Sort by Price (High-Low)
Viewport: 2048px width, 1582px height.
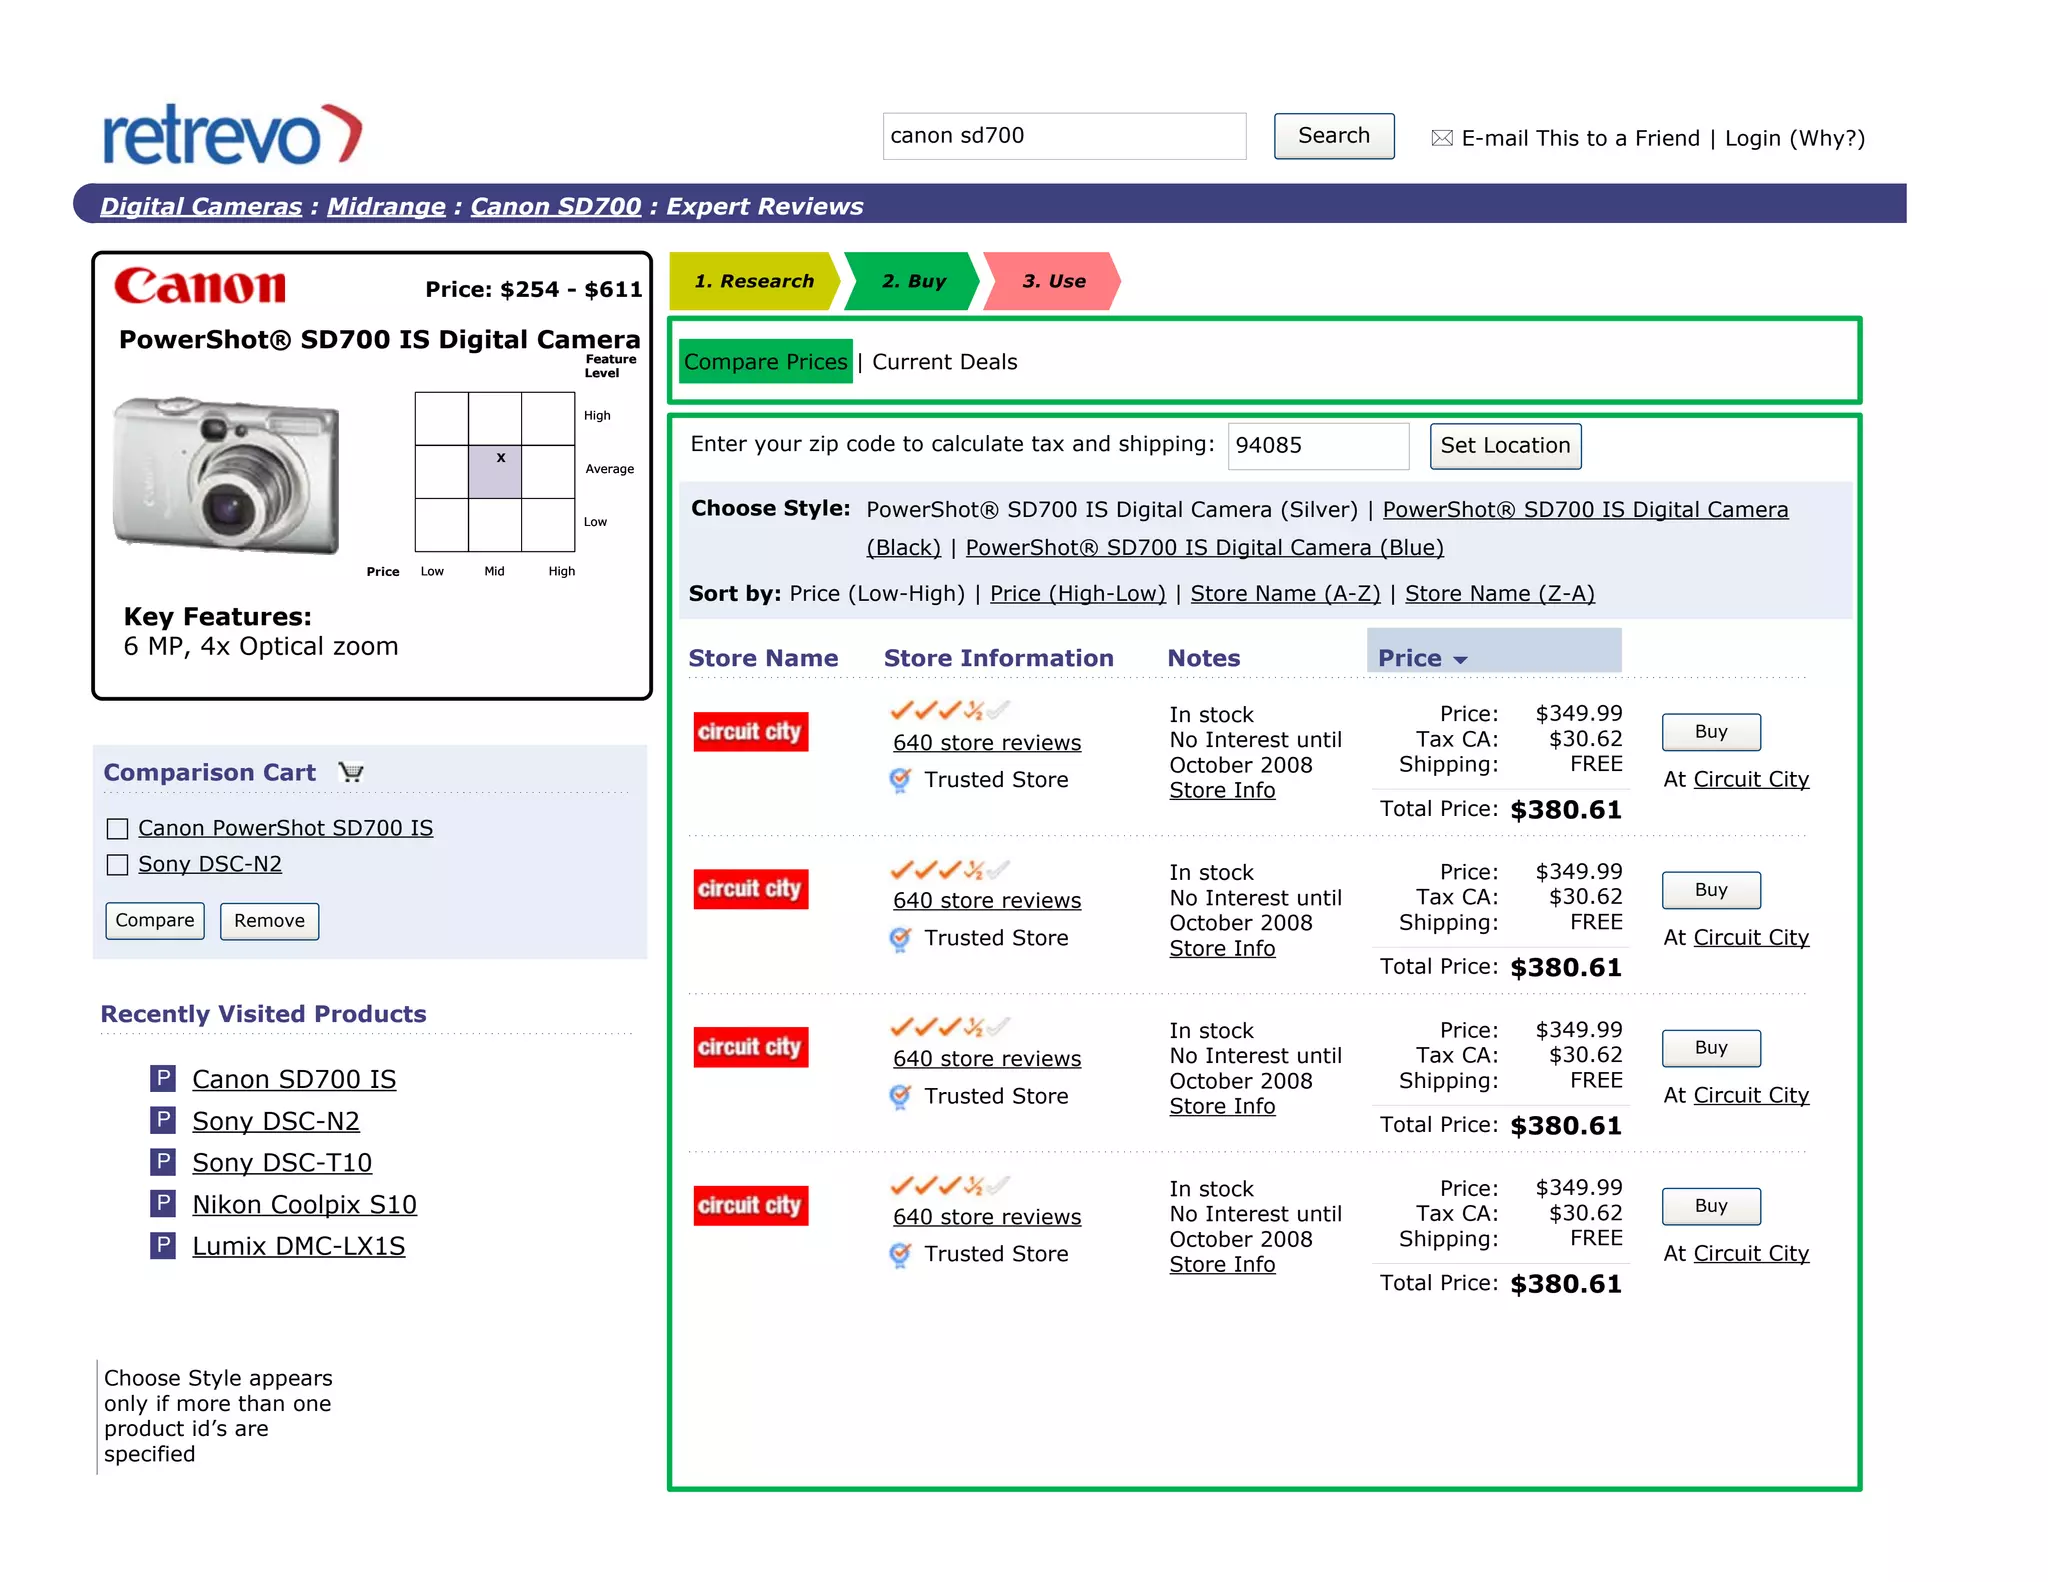tap(1077, 594)
